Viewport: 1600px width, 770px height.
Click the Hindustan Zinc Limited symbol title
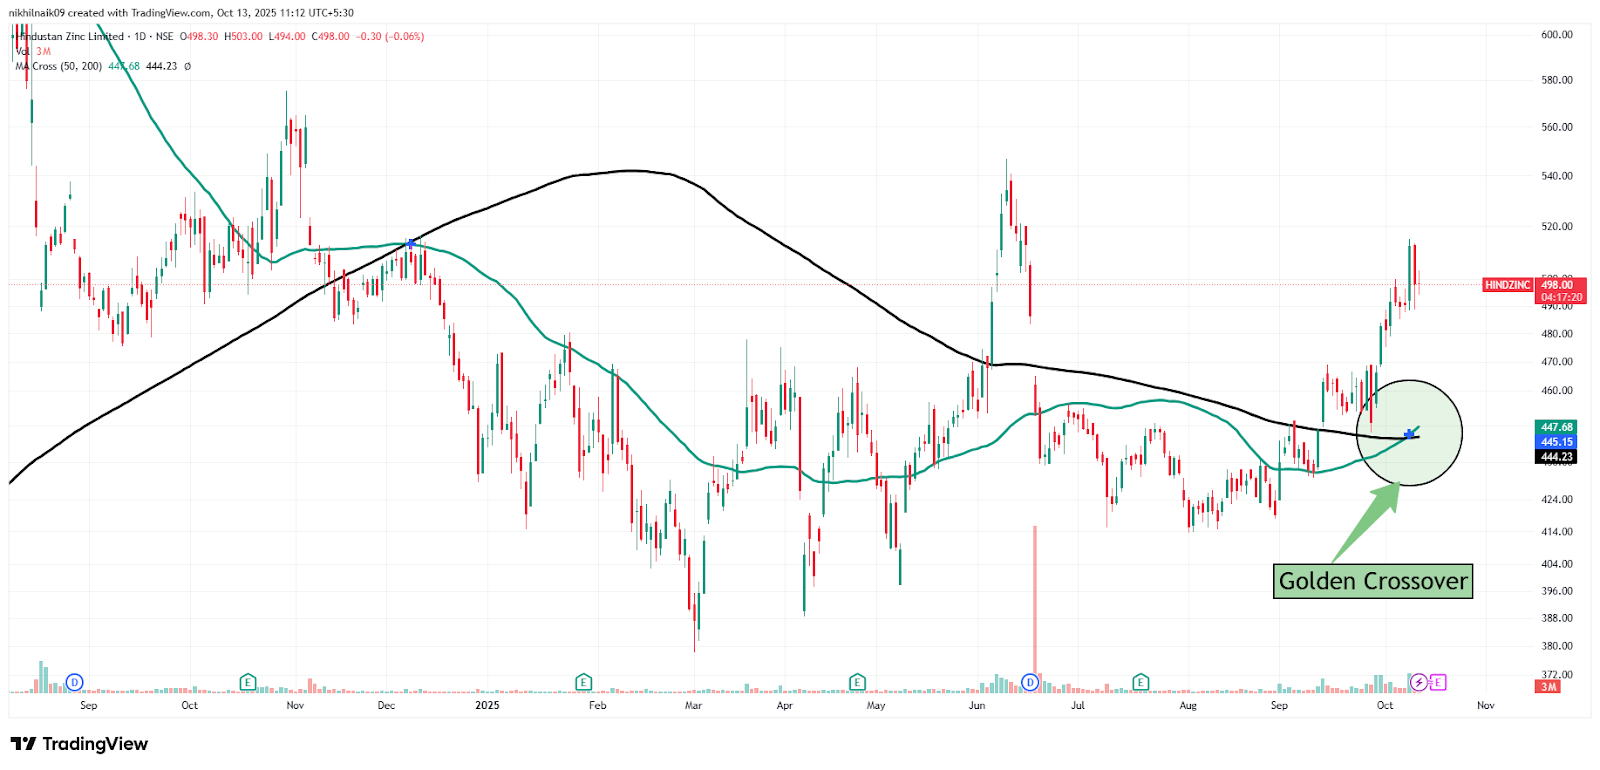pyautogui.click(x=72, y=37)
